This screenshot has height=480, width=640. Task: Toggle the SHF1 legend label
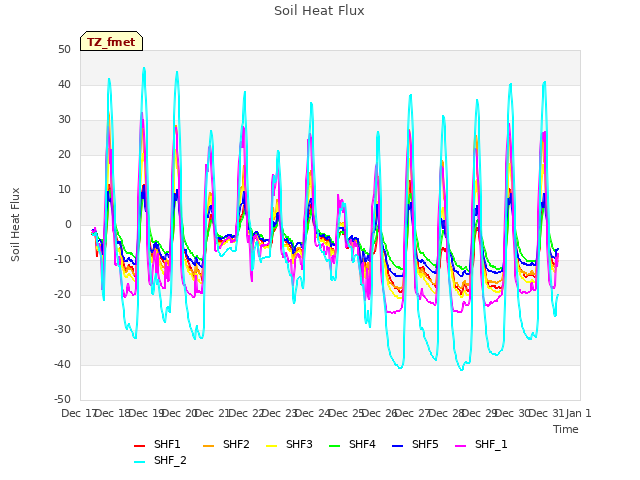pos(167,444)
